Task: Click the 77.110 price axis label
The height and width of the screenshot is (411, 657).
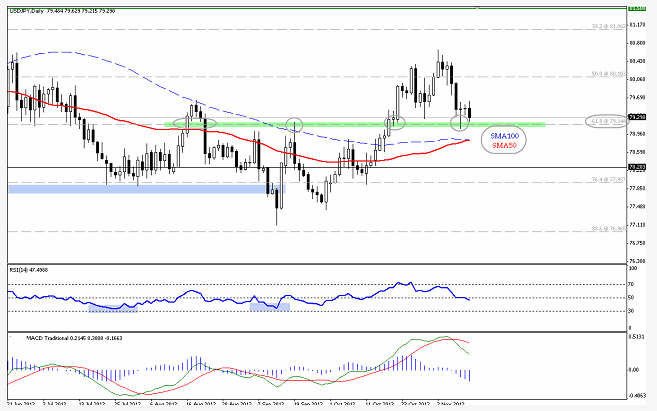Action: click(637, 225)
